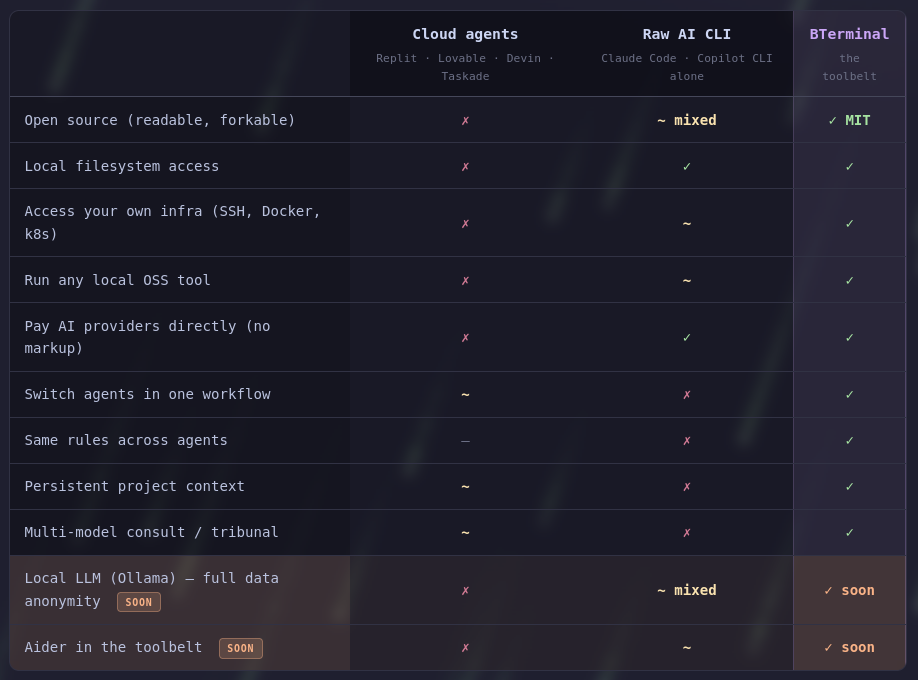Click the Raw AI CLI cross for Same rules across agents
The width and height of the screenshot is (918, 680).
[686, 441]
